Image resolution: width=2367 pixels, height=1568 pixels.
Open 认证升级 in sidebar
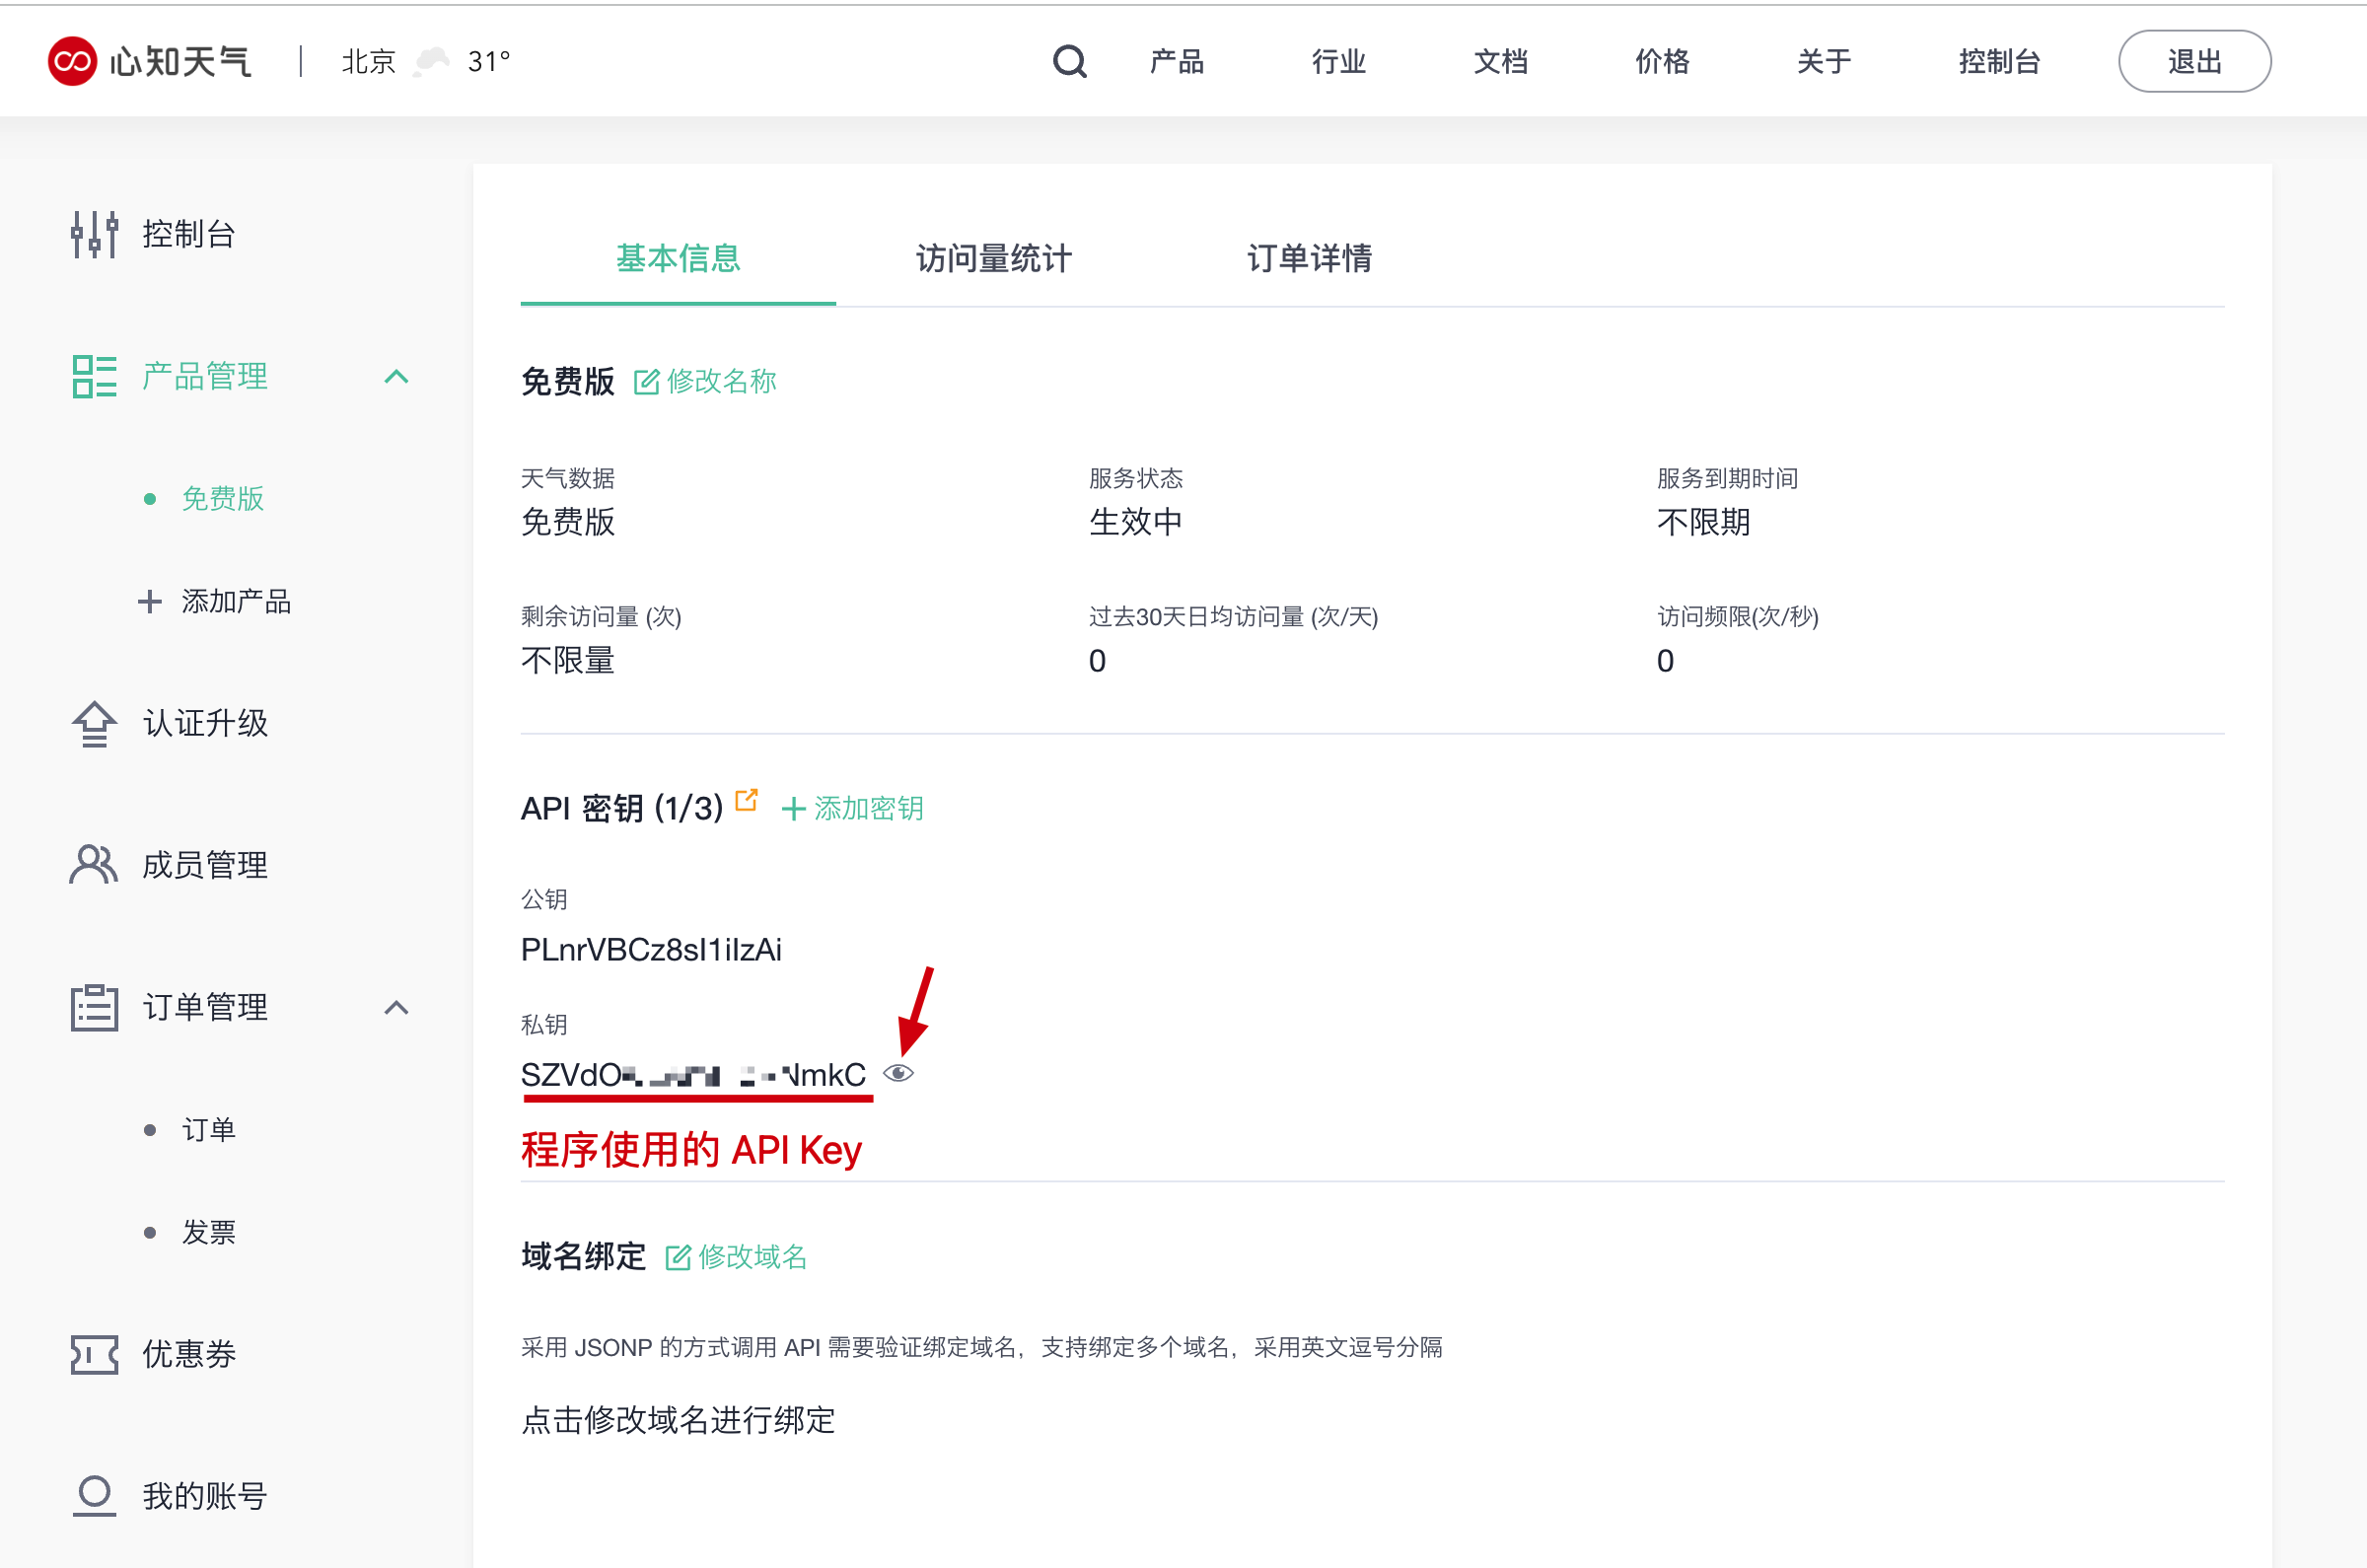[x=205, y=723]
